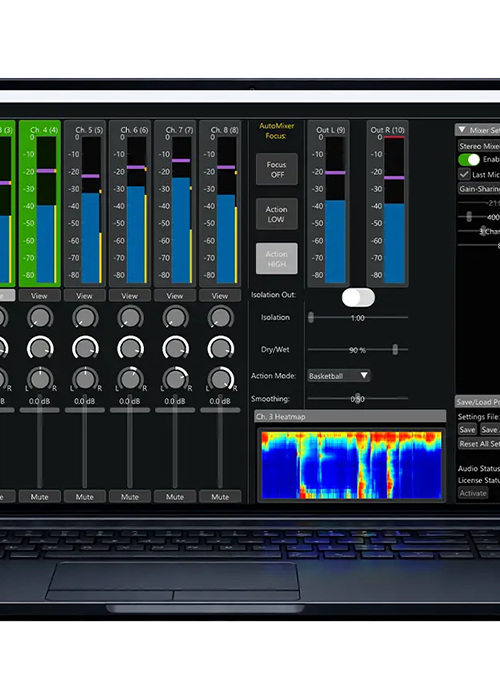Click the Isolation slider at 1.00
Image resolution: width=500 pixels, height=700 pixels.
click(358, 317)
